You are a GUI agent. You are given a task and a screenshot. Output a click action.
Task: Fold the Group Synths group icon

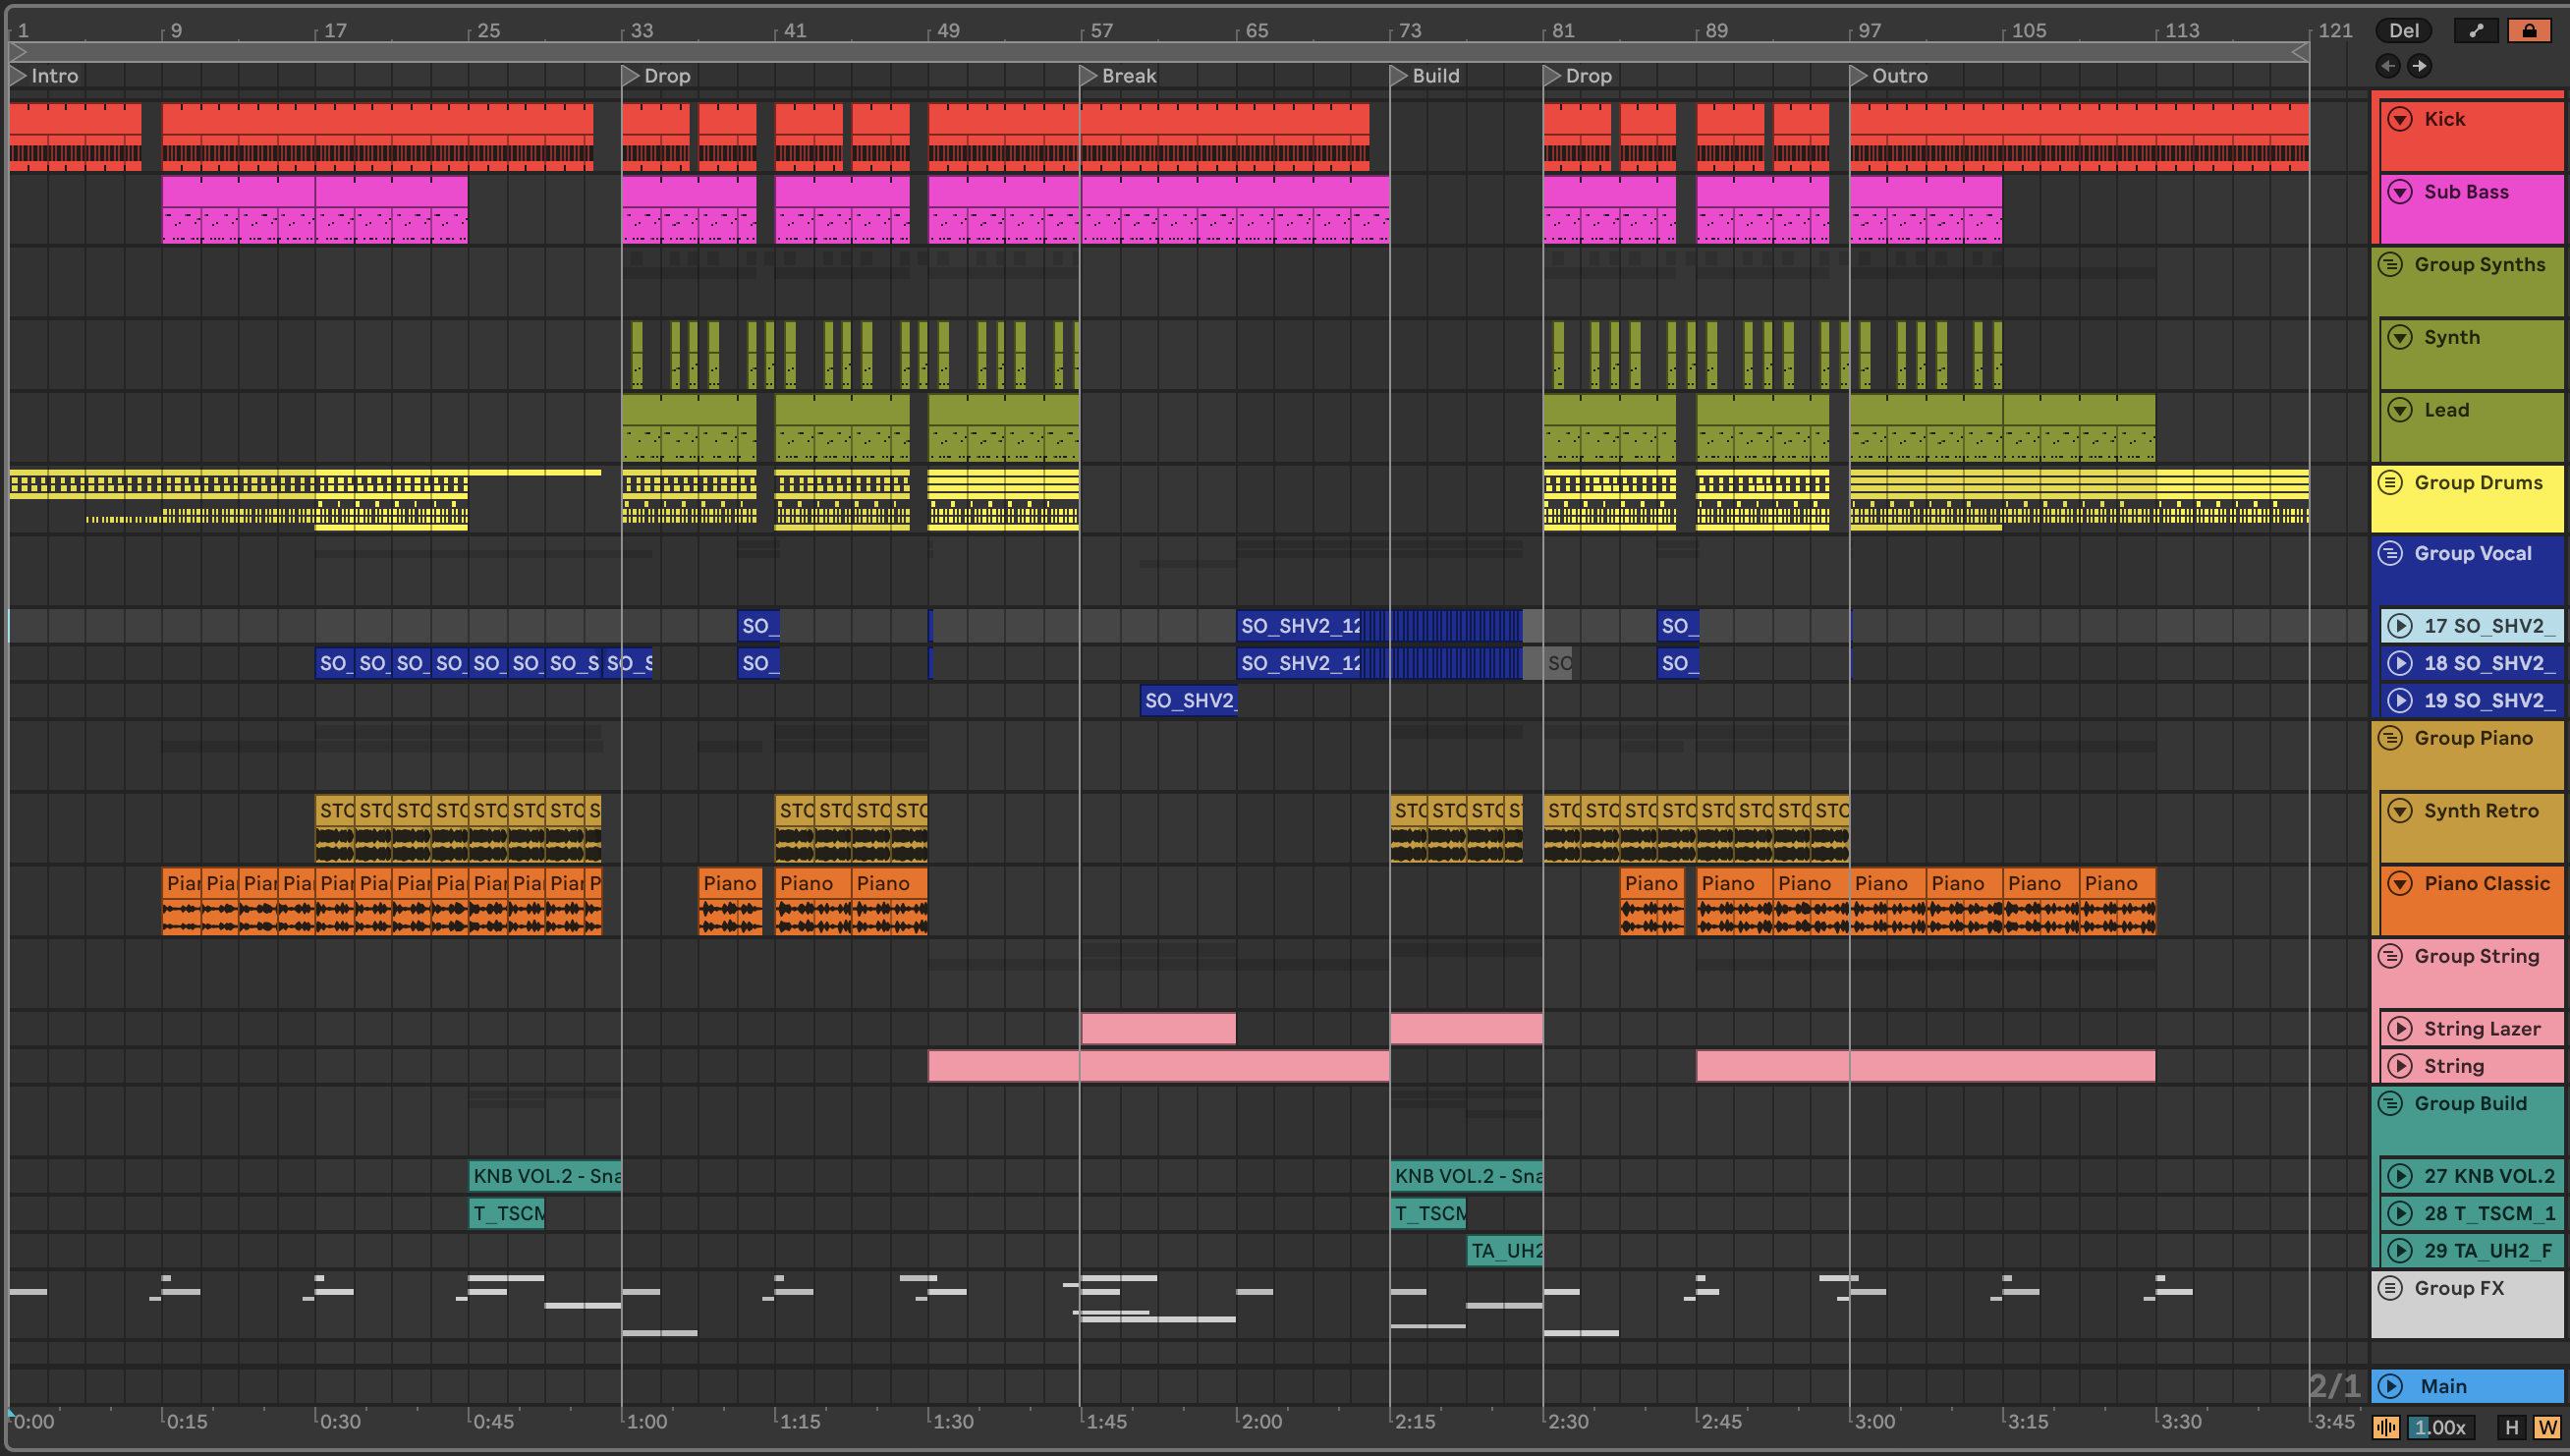(2390, 265)
